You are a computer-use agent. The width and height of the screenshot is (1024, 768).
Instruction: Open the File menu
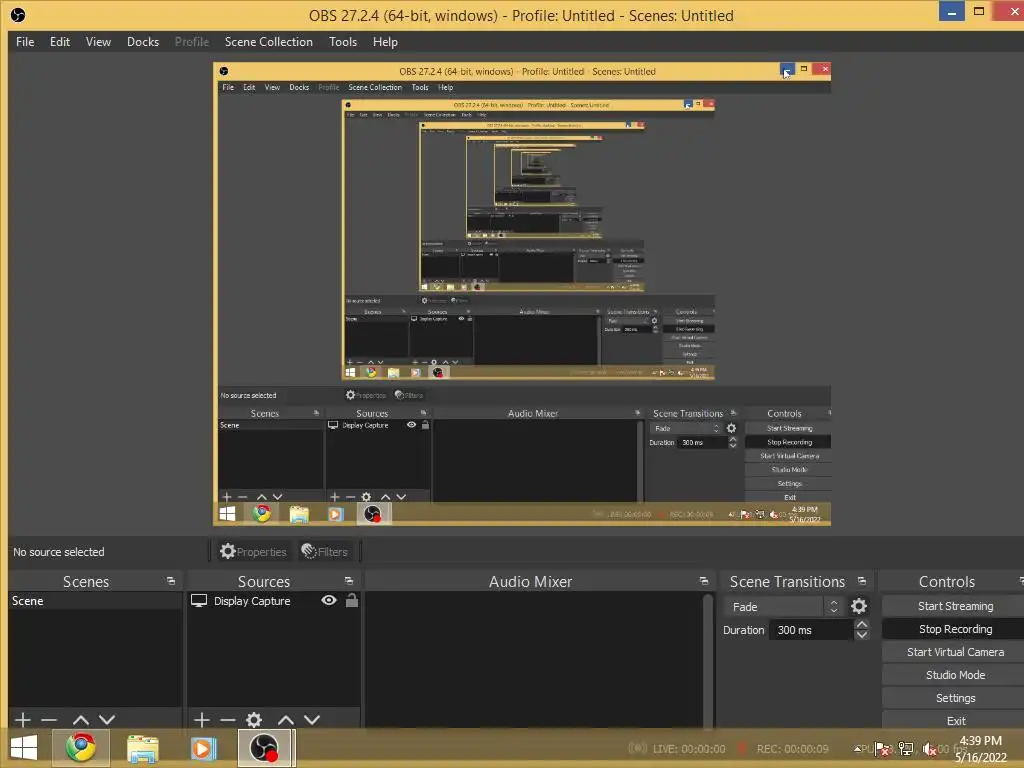coord(25,42)
